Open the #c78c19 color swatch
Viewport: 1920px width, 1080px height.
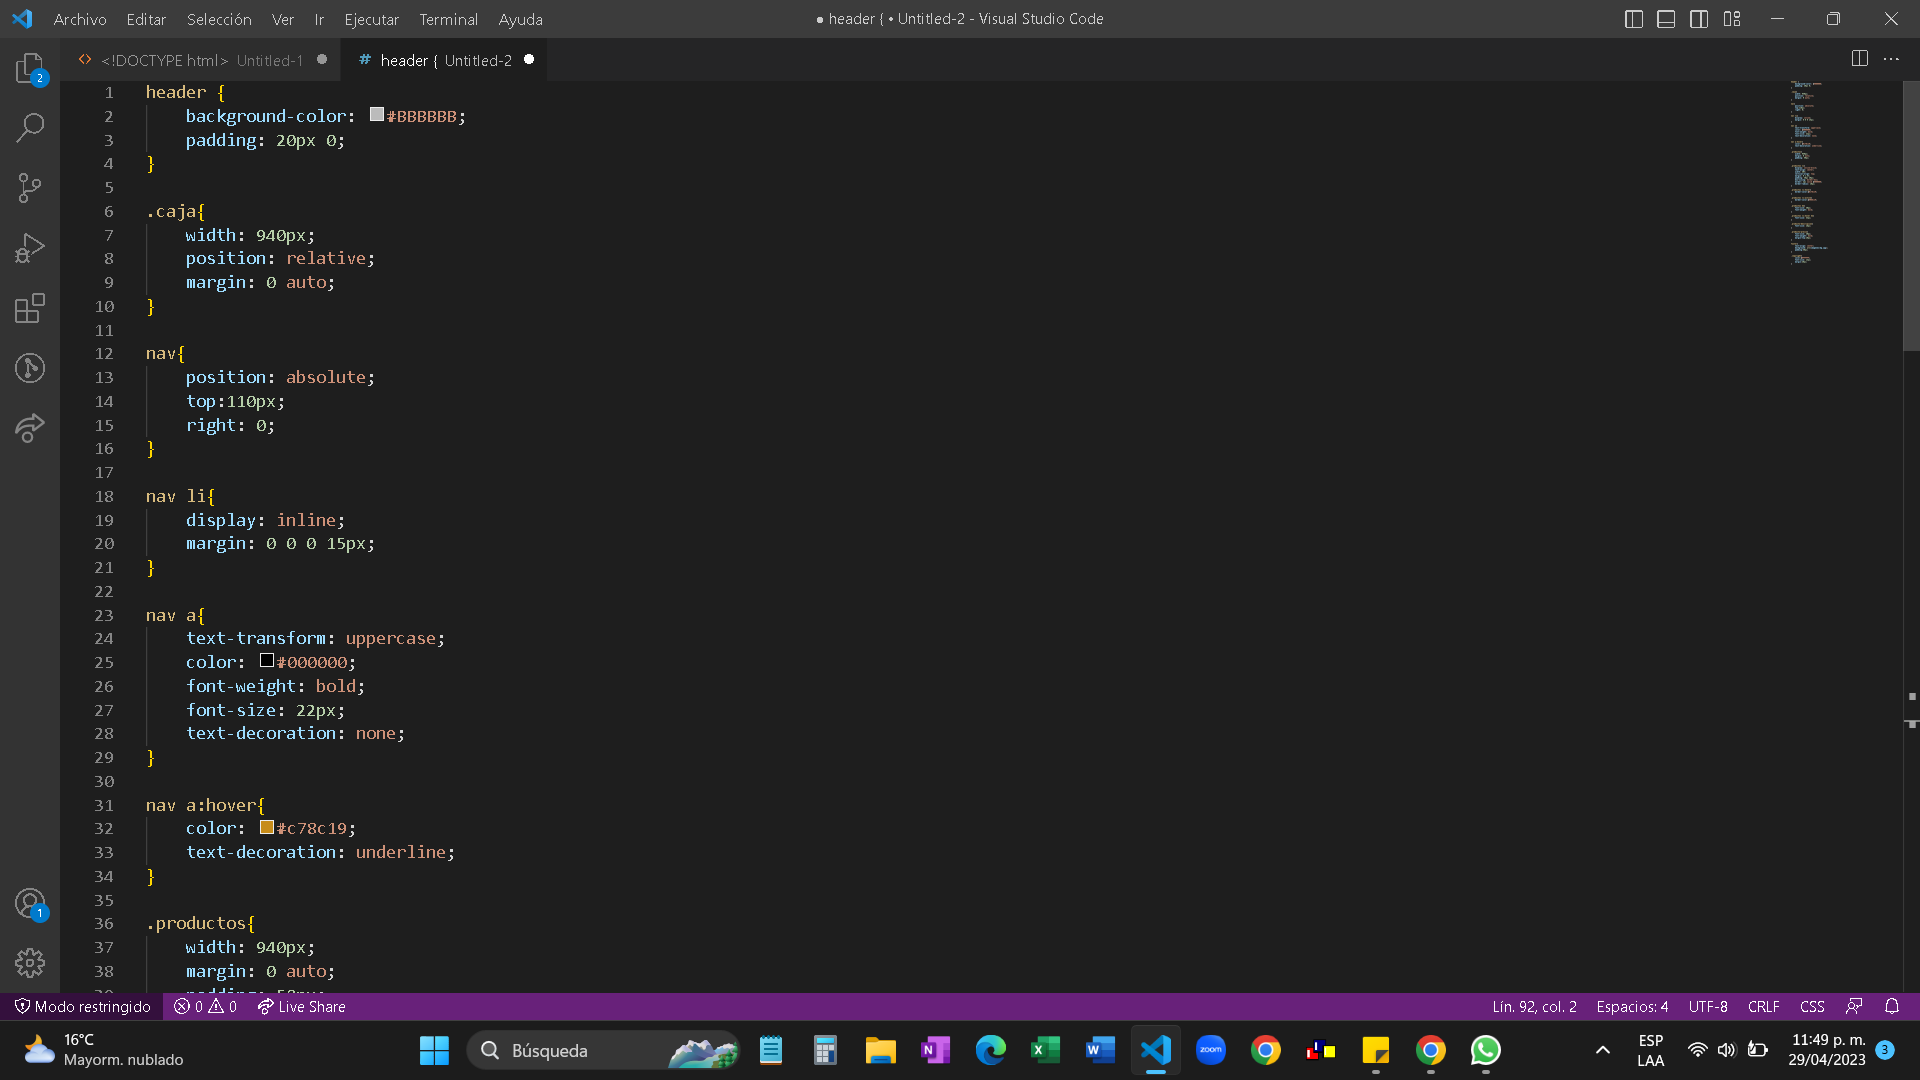point(267,827)
